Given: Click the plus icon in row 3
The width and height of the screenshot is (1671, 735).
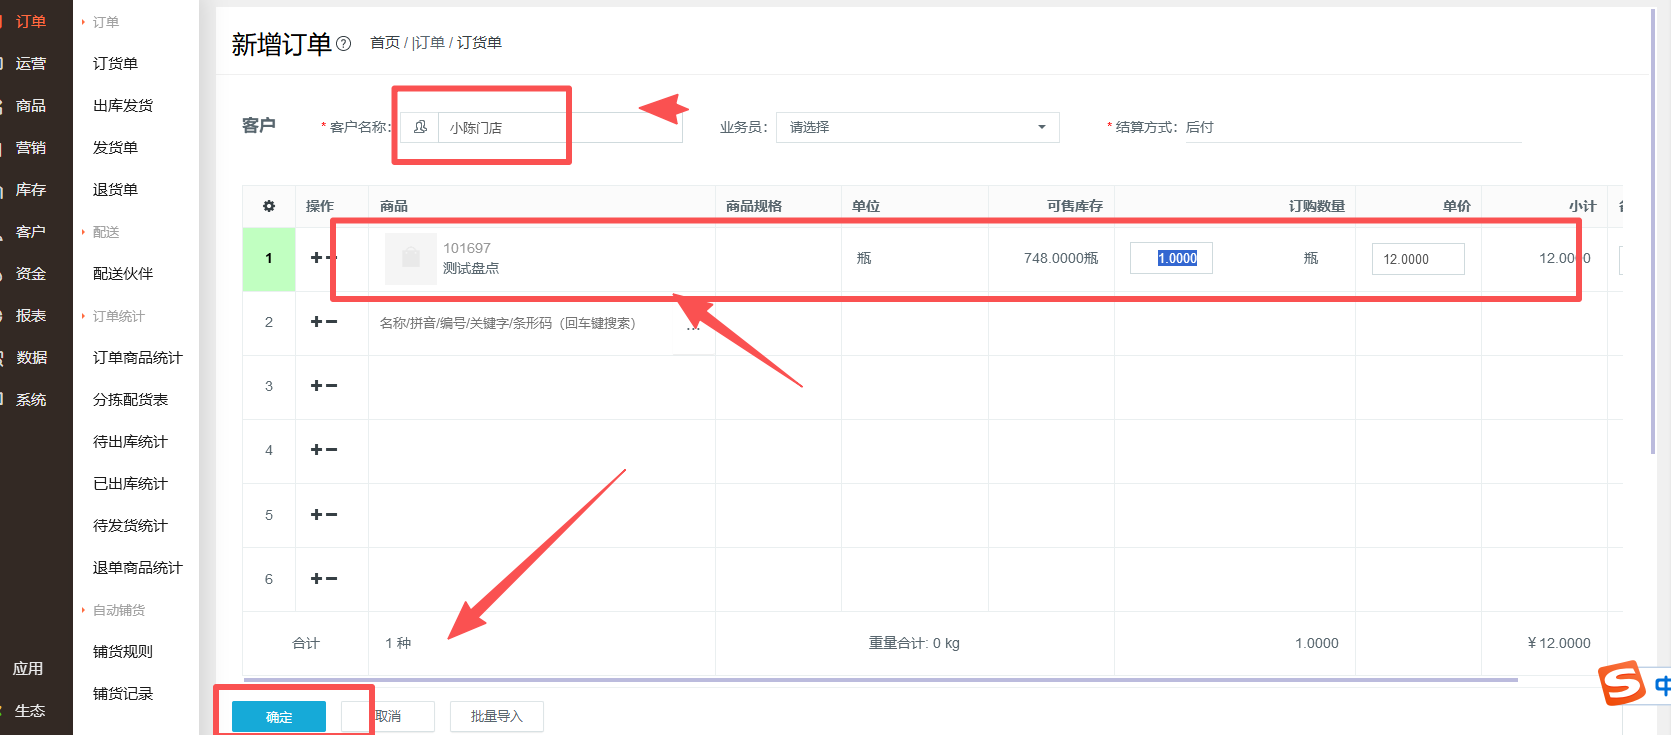Looking at the screenshot, I should pyautogui.click(x=317, y=386).
